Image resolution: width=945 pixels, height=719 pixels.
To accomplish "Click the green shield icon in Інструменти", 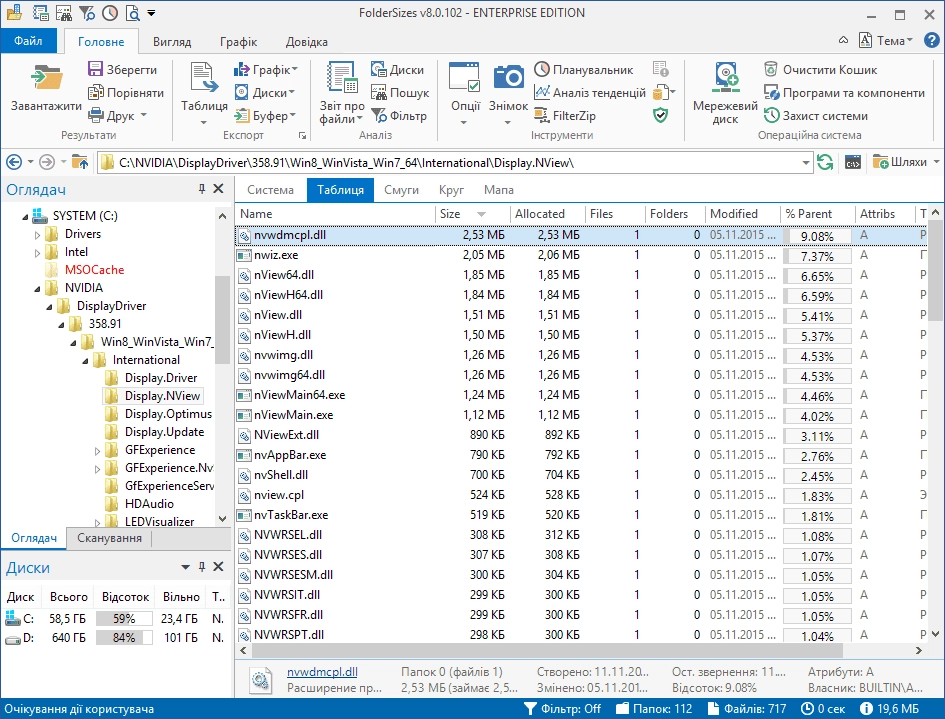I will pyautogui.click(x=661, y=115).
